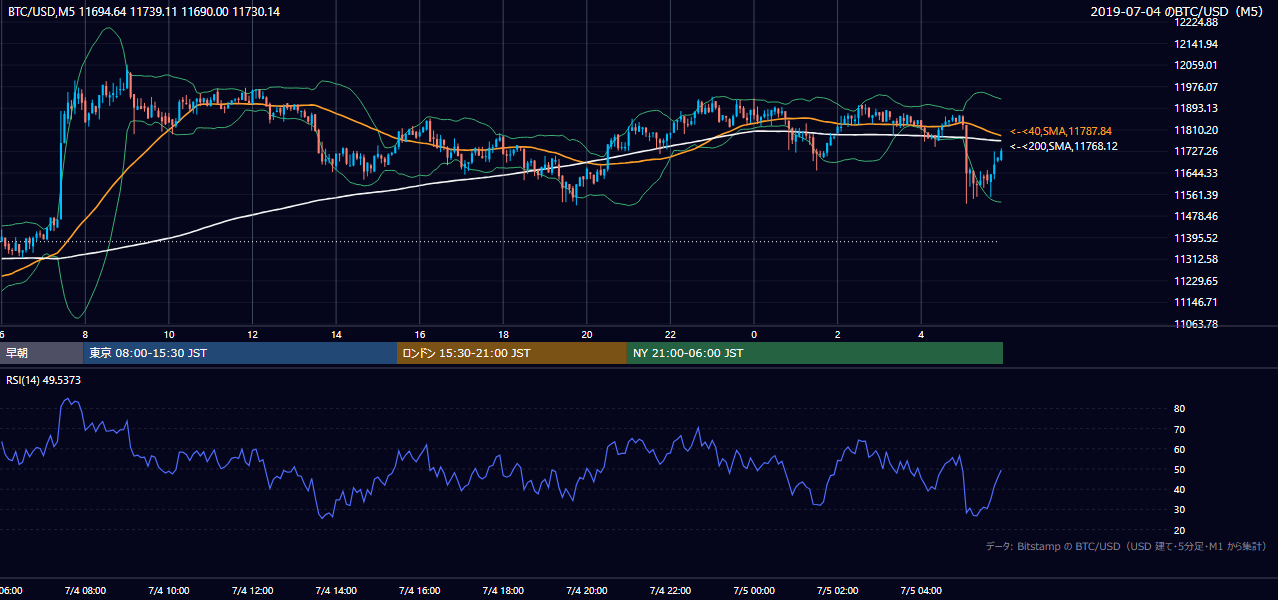Click the bottom date label 7/4 10:00

coord(169,591)
